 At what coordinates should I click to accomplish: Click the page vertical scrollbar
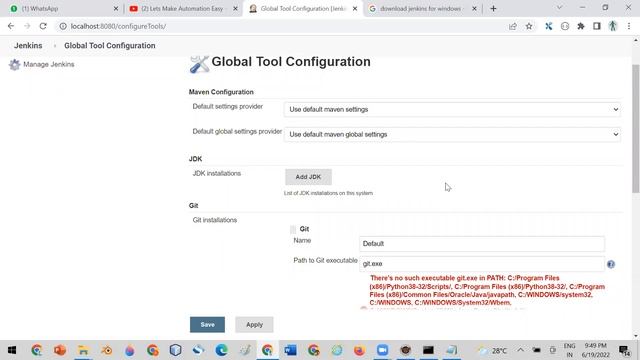point(636,129)
